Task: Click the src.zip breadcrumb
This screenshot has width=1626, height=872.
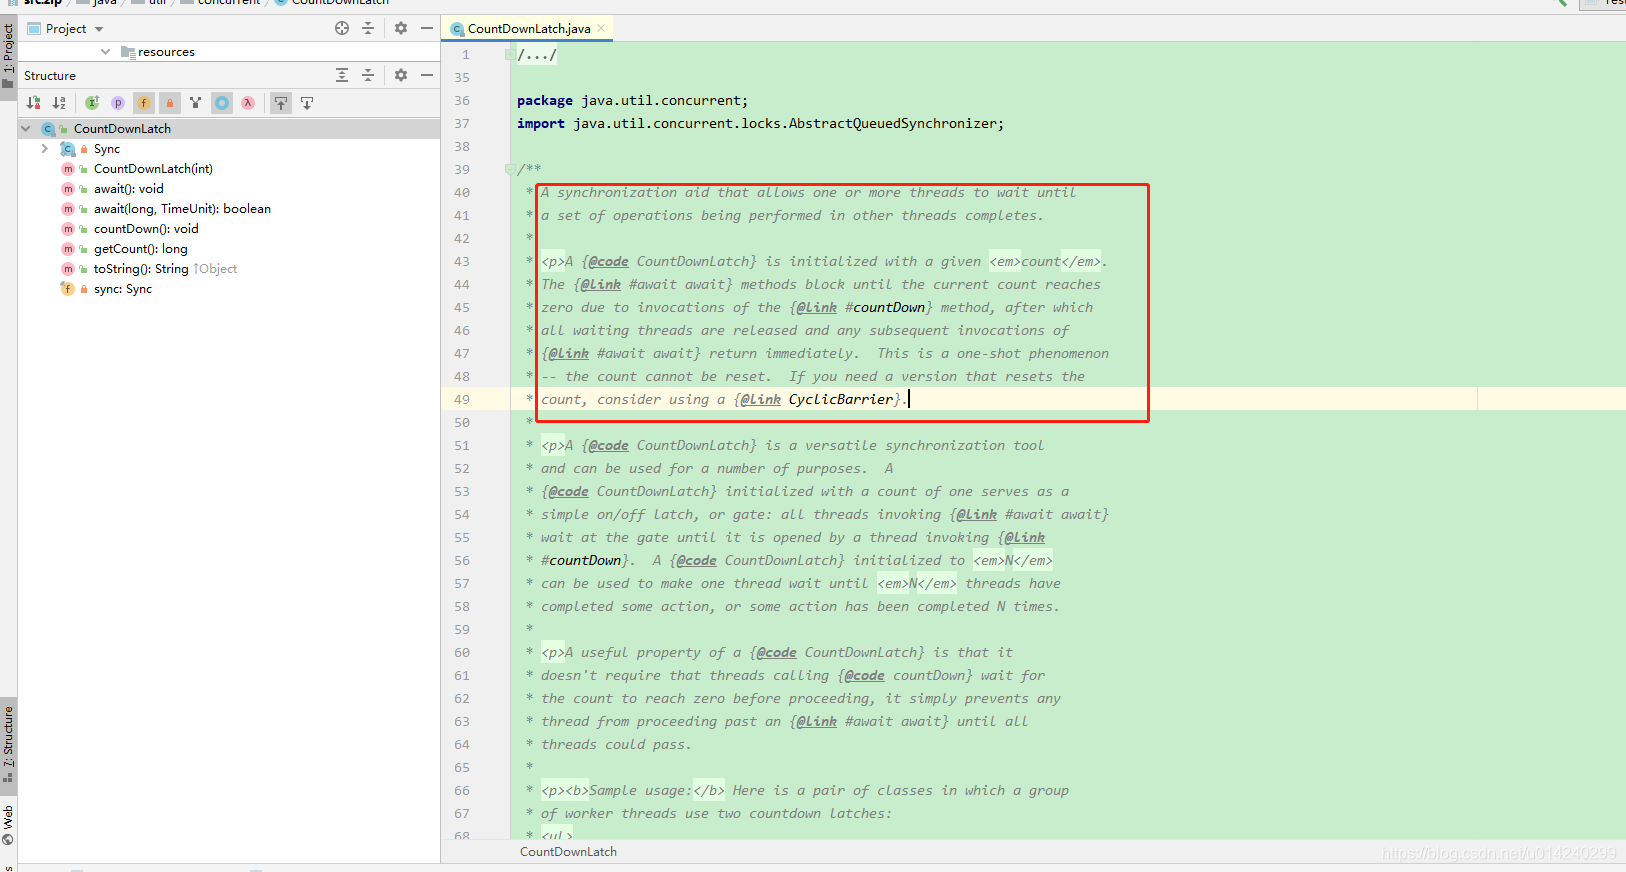Action: [43, 3]
